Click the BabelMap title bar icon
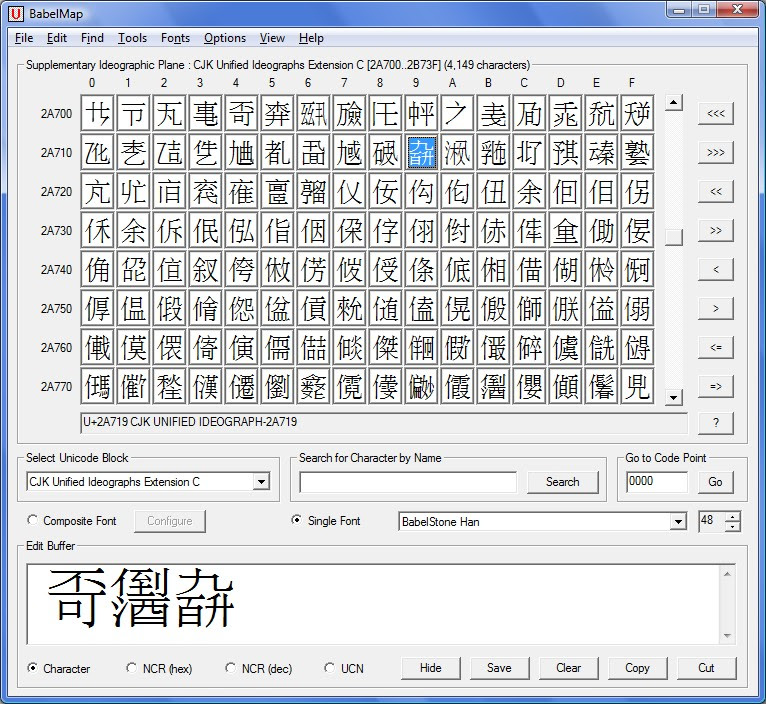 [x=16, y=14]
